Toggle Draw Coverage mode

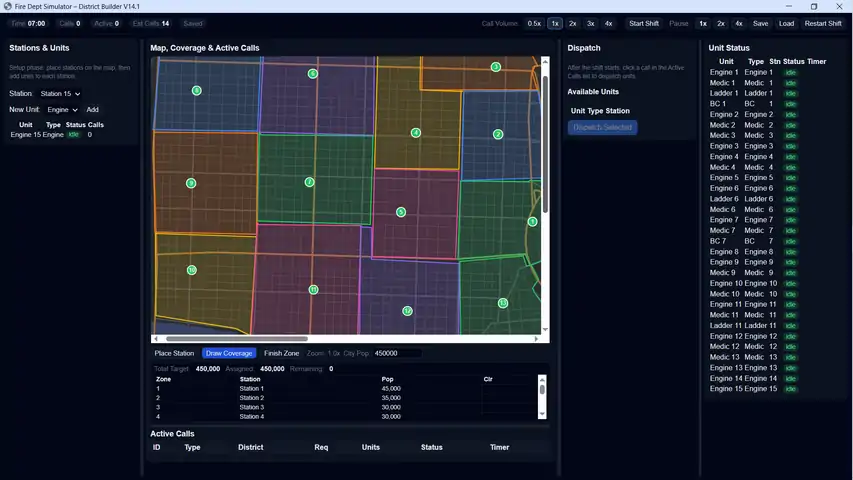click(229, 353)
